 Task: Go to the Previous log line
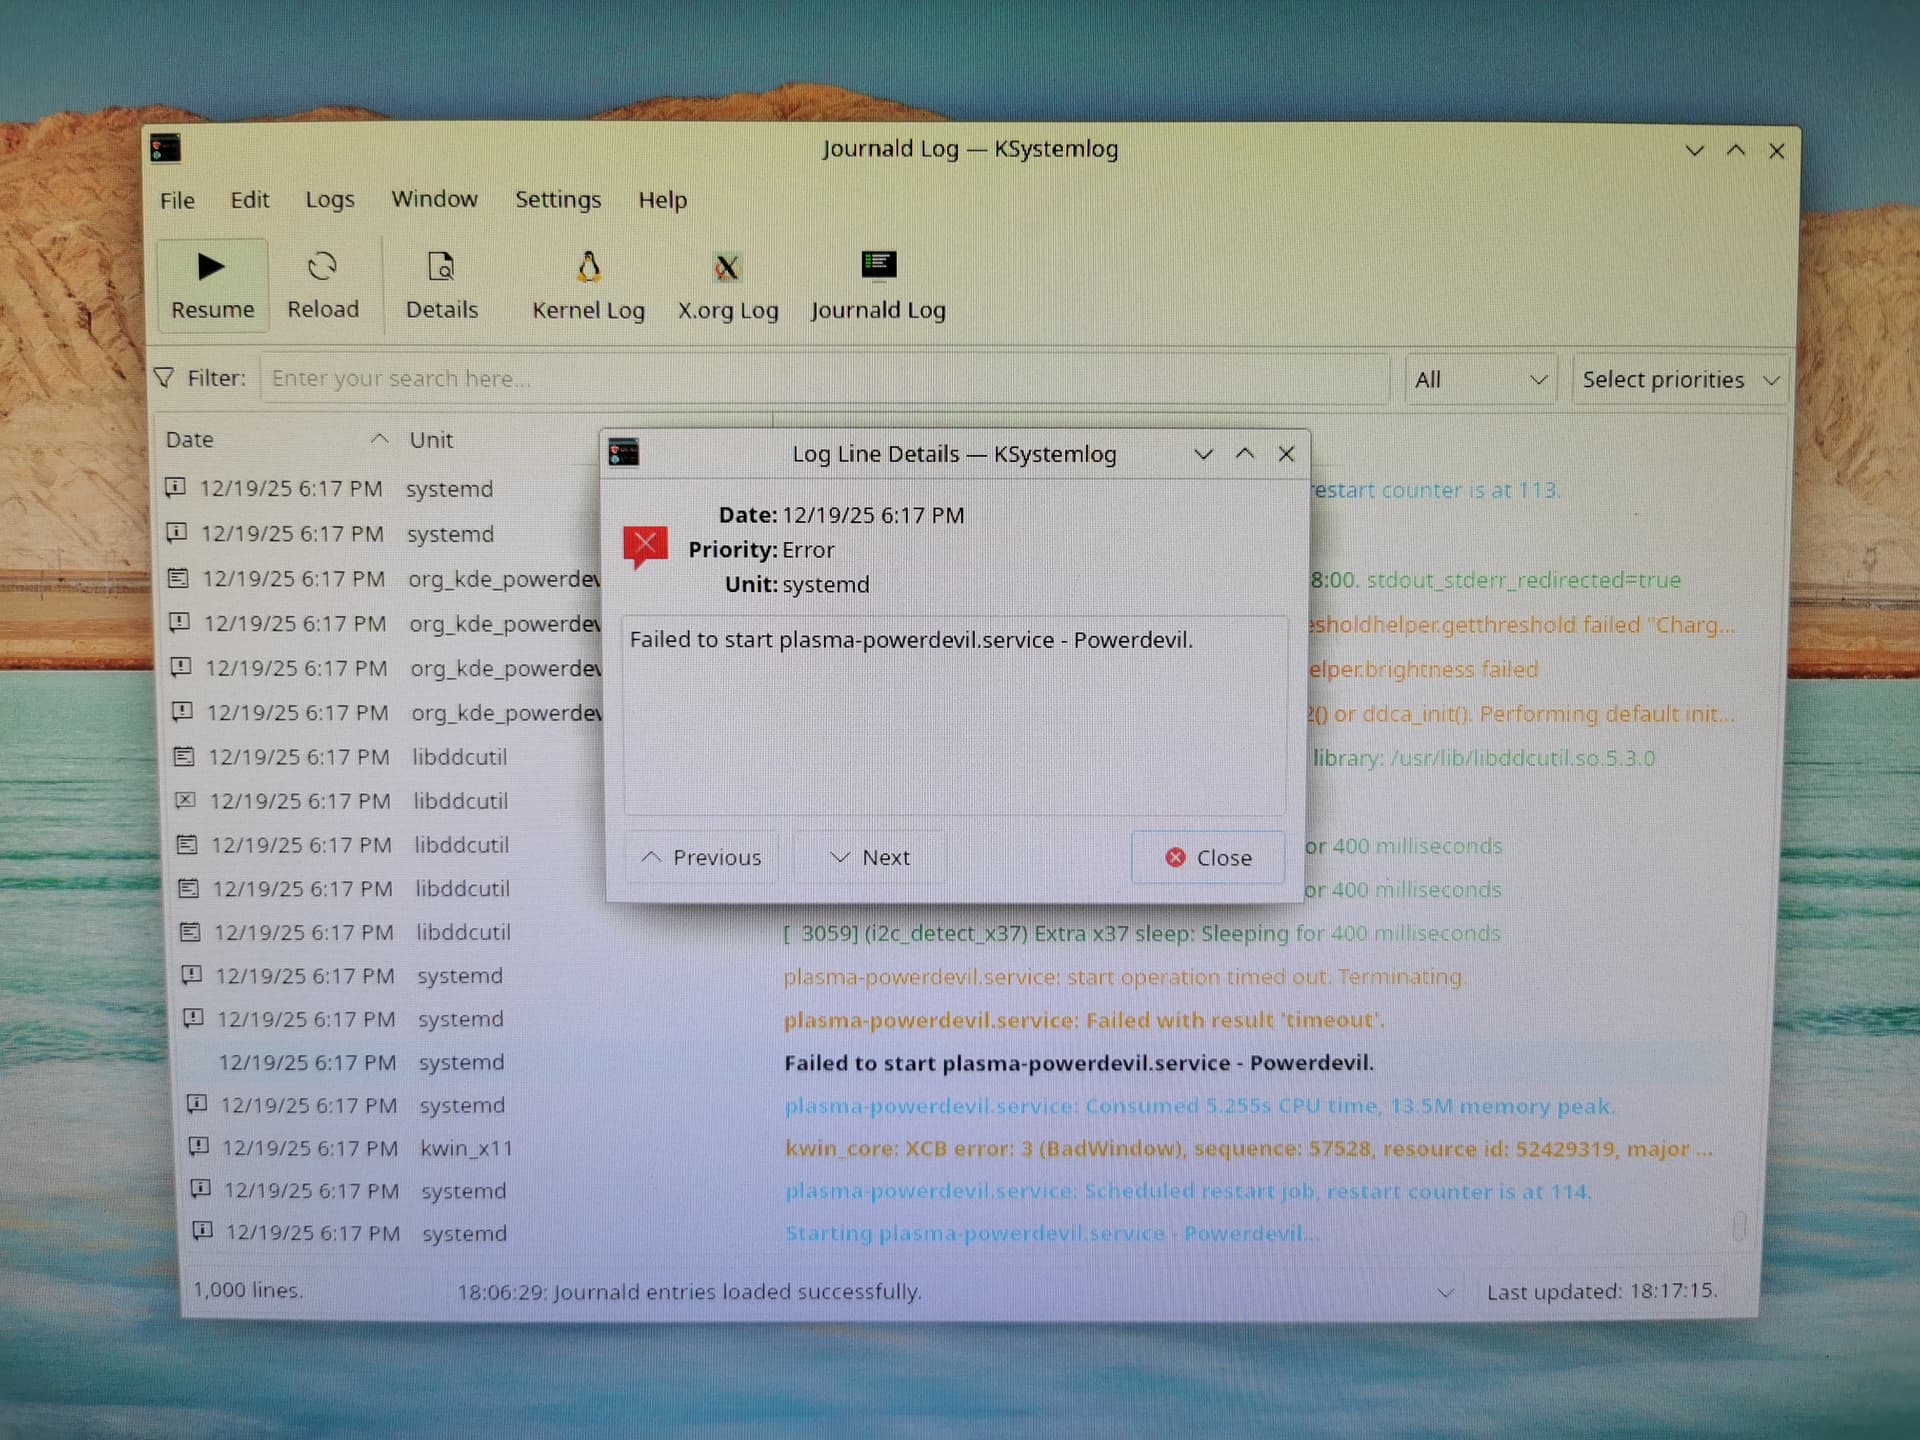click(702, 858)
